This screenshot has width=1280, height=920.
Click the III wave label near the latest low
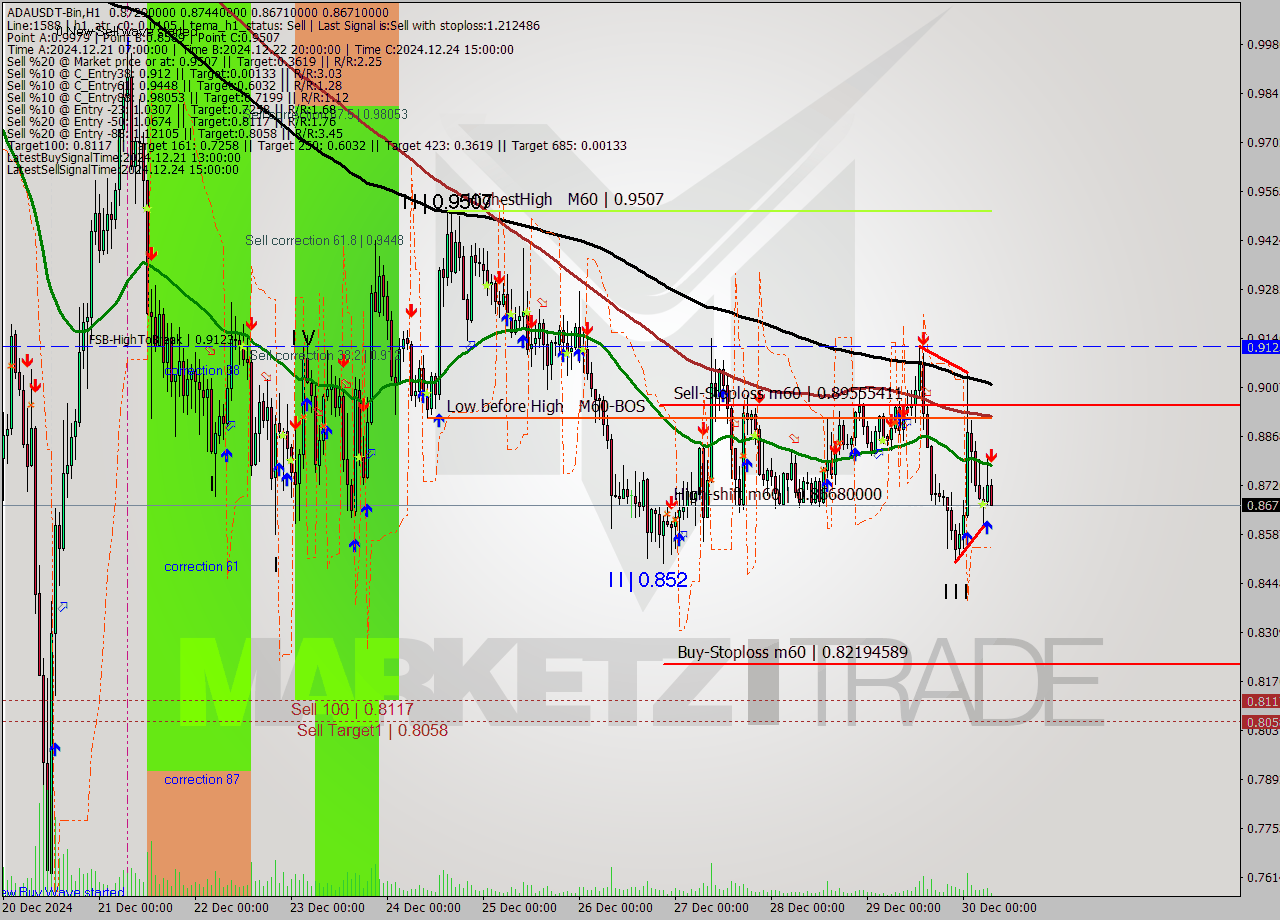pos(957,591)
